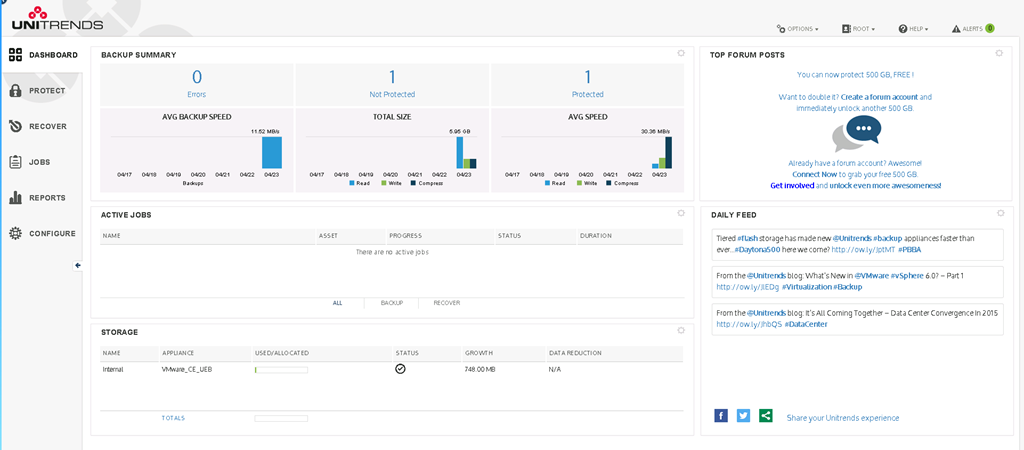This screenshot has width=1024, height=450.
Task: Click the VMware_CE_UEB appliance cell
Action: point(187,370)
